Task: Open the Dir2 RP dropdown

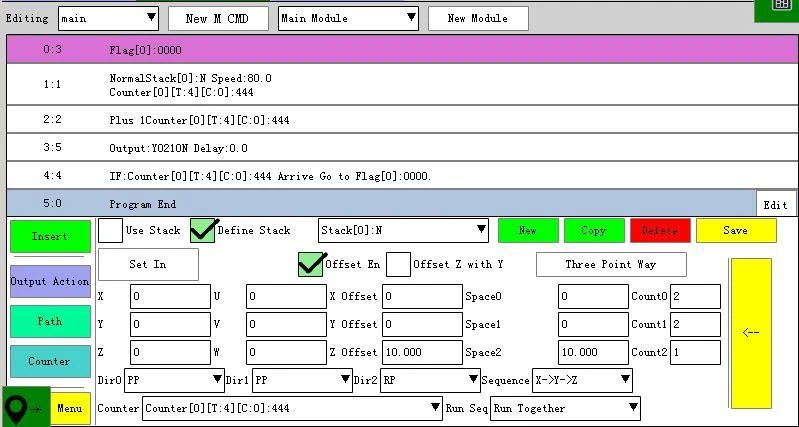Action: click(430, 380)
